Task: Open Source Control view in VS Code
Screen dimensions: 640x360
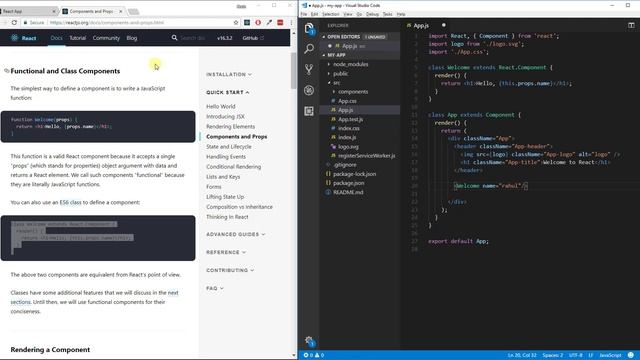Action: click(x=309, y=69)
